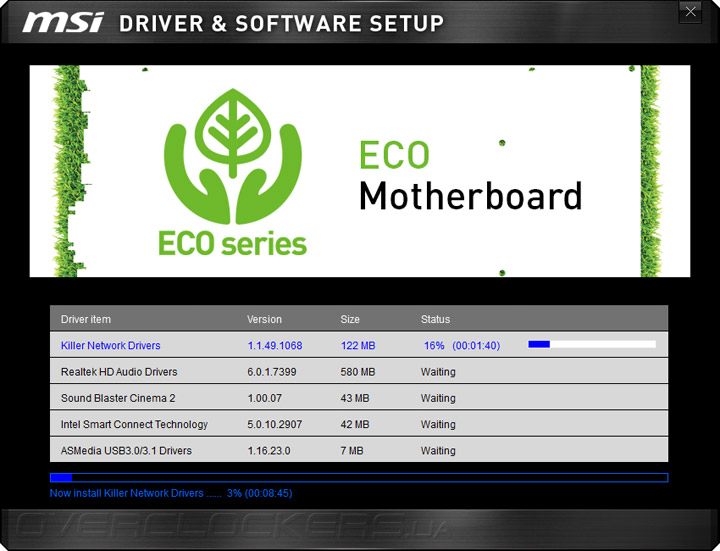Select the Realtek HD Audio Drivers row

click(x=359, y=371)
